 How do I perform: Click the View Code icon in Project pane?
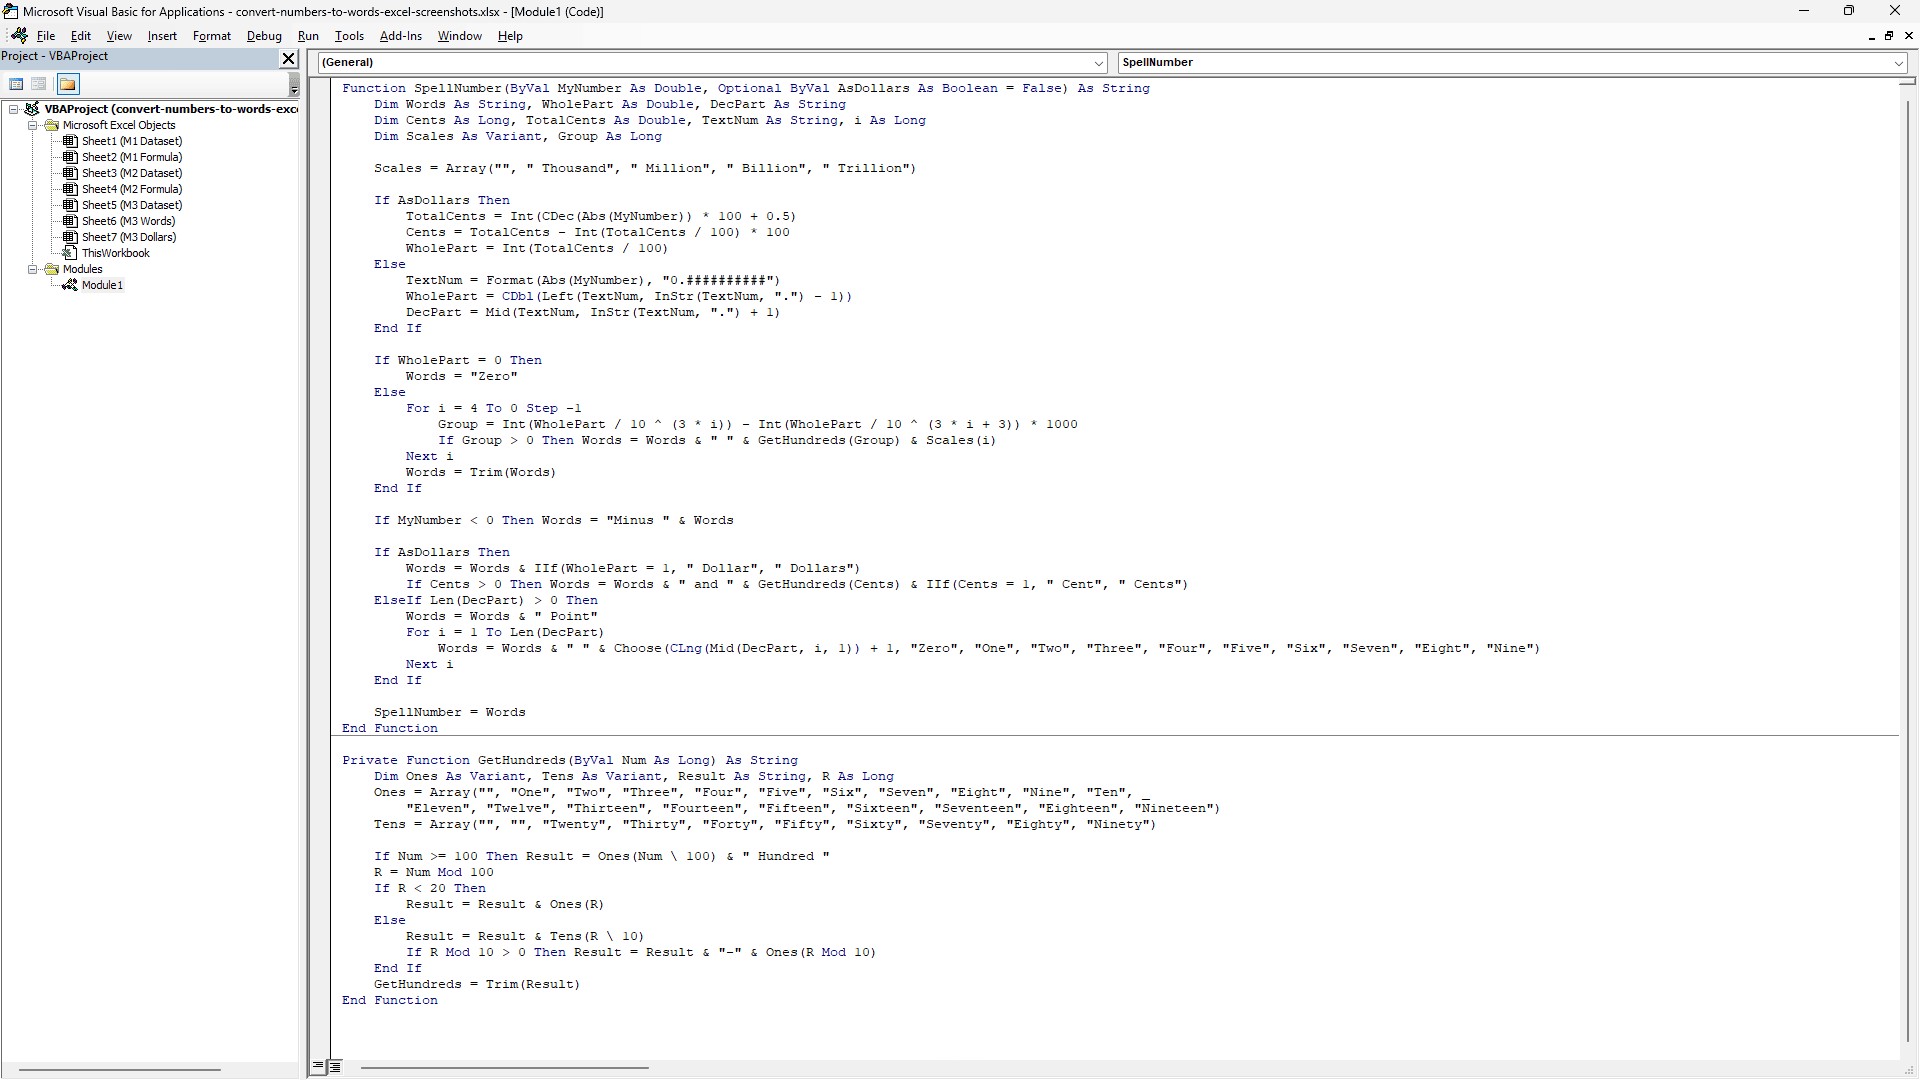pyautogui.click(x=16, y=84)
